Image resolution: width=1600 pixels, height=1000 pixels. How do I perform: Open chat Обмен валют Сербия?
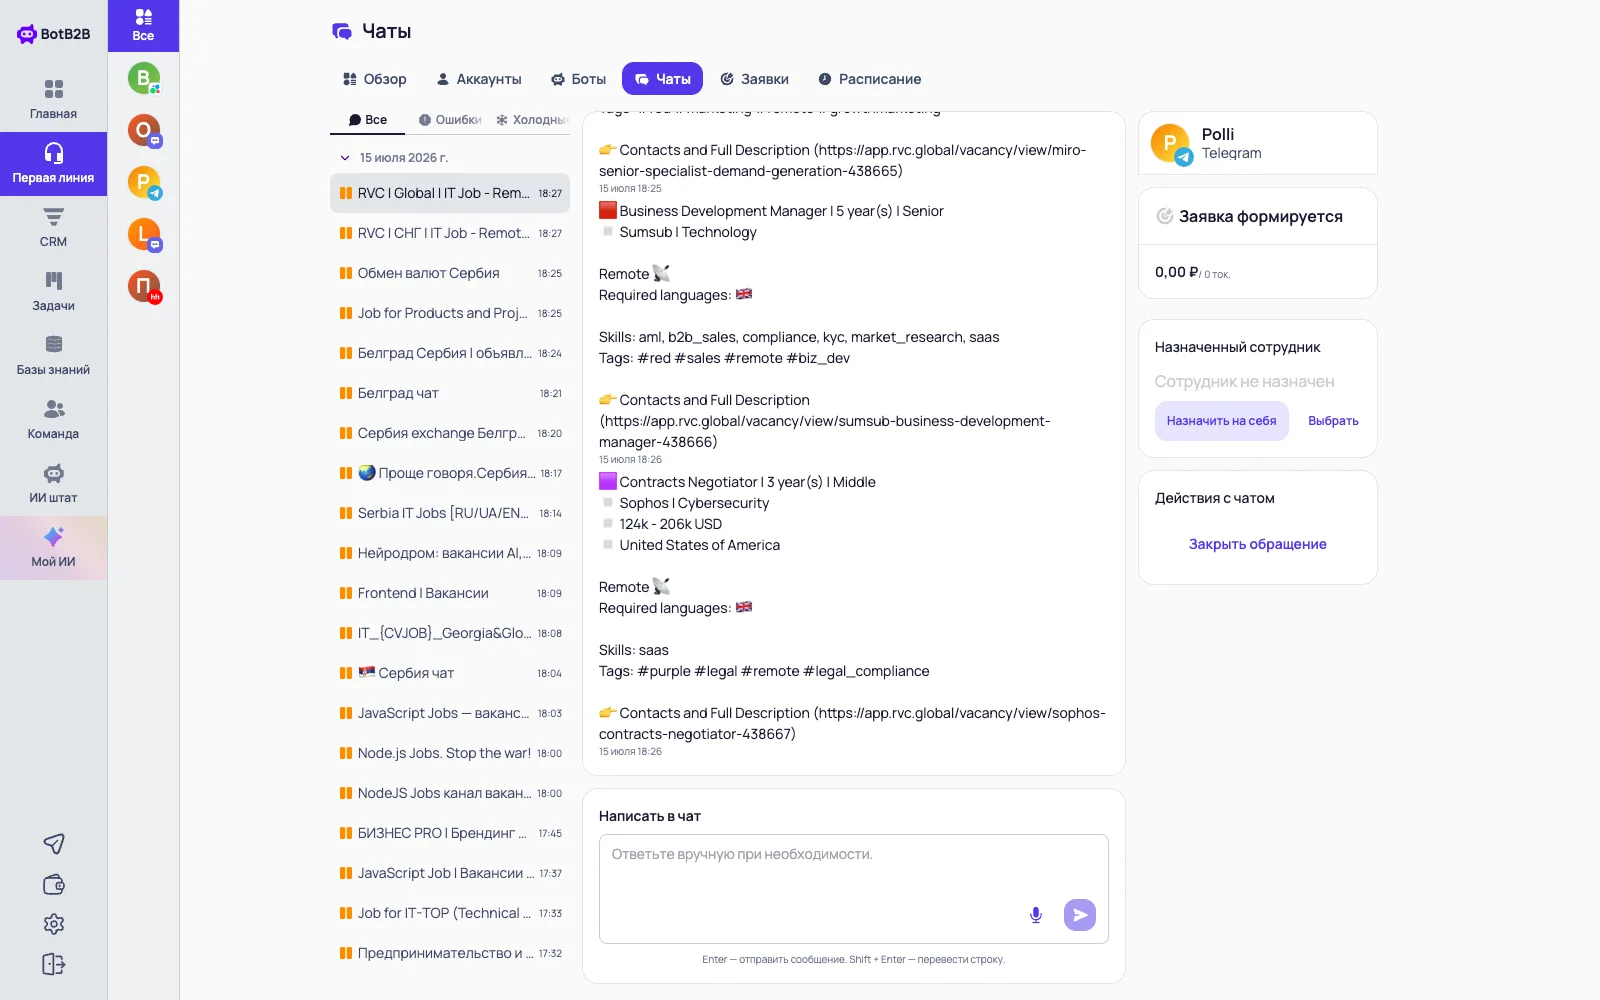point(450,273)
